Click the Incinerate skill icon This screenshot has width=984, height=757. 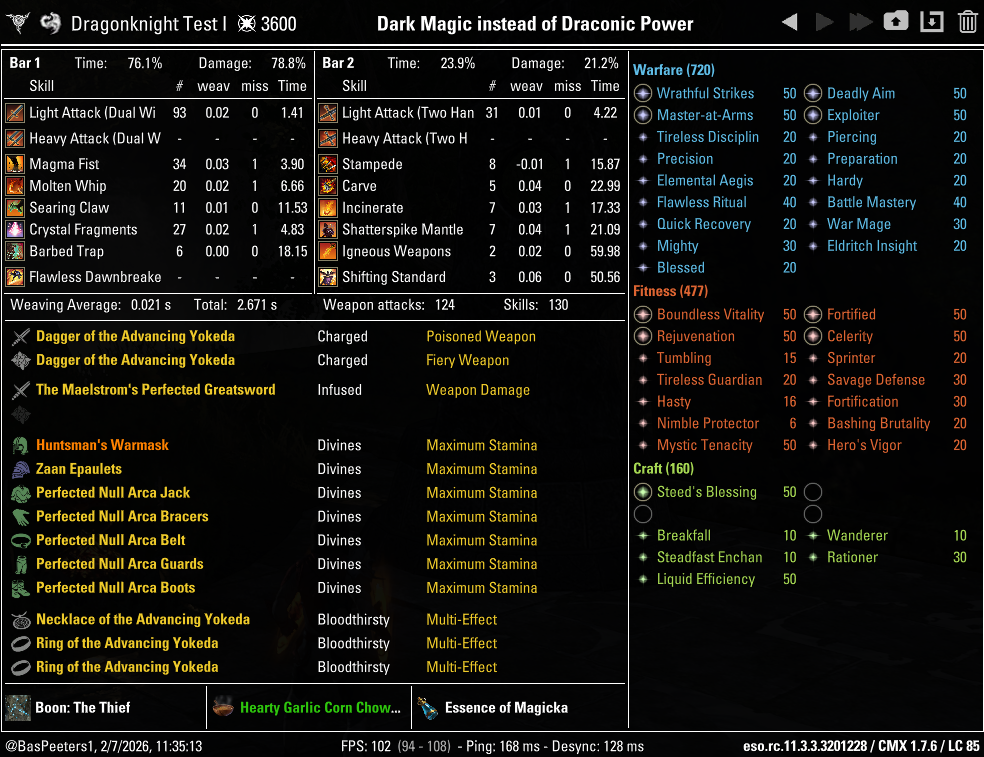[x=330, y=207]
